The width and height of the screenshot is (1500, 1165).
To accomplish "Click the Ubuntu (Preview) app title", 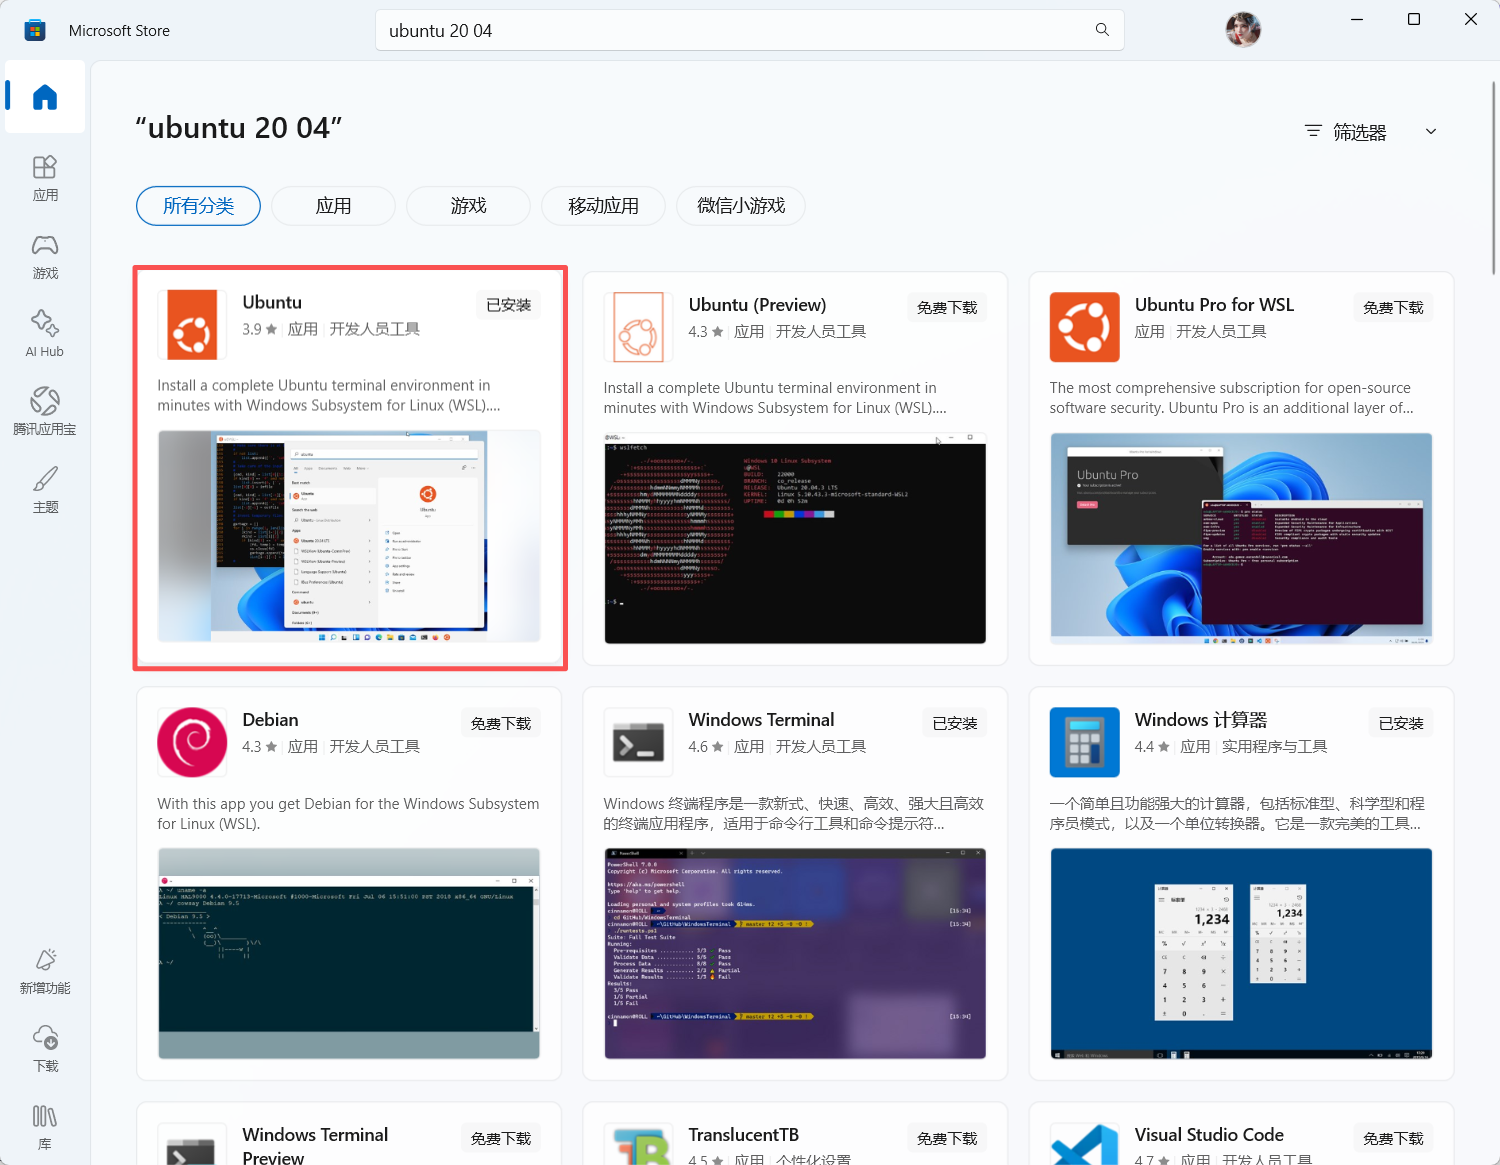I will (x=757, y=305).
